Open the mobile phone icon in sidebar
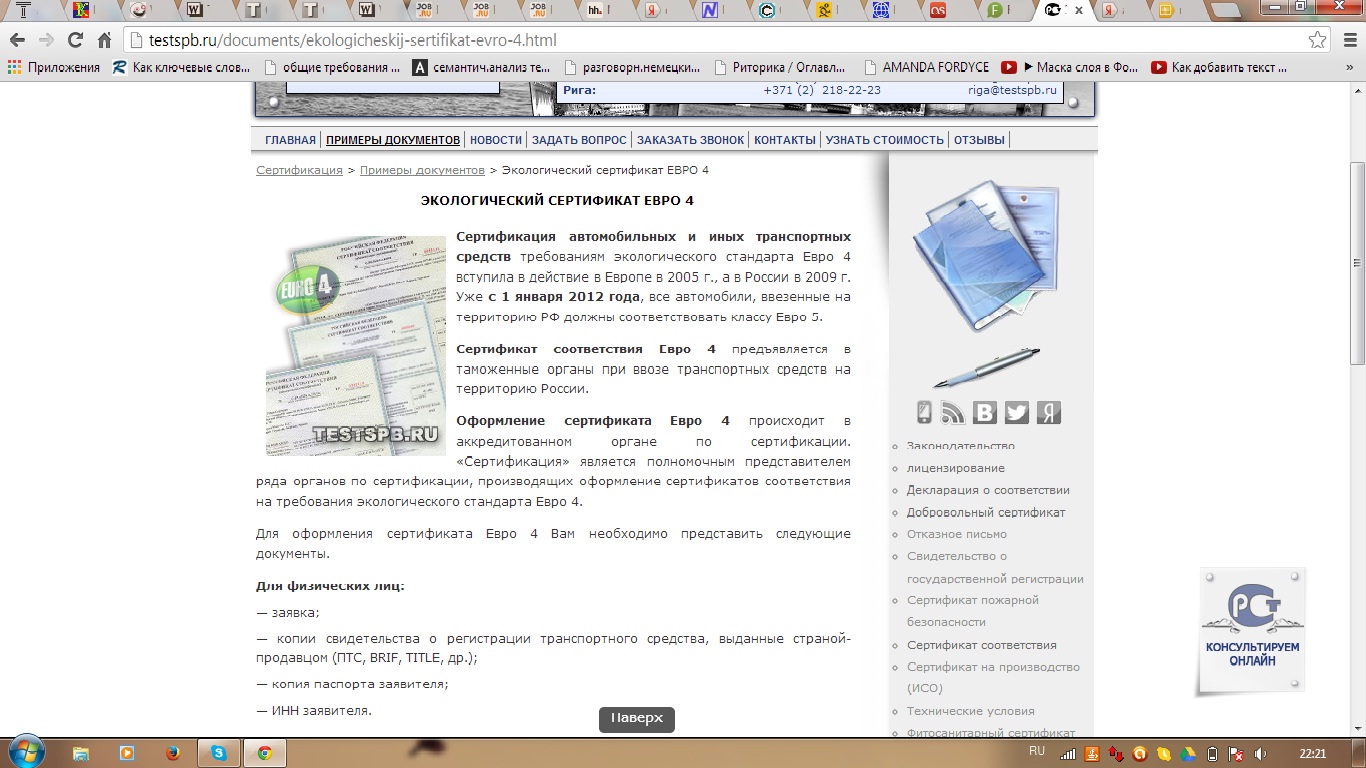 [x=925, y=412]
